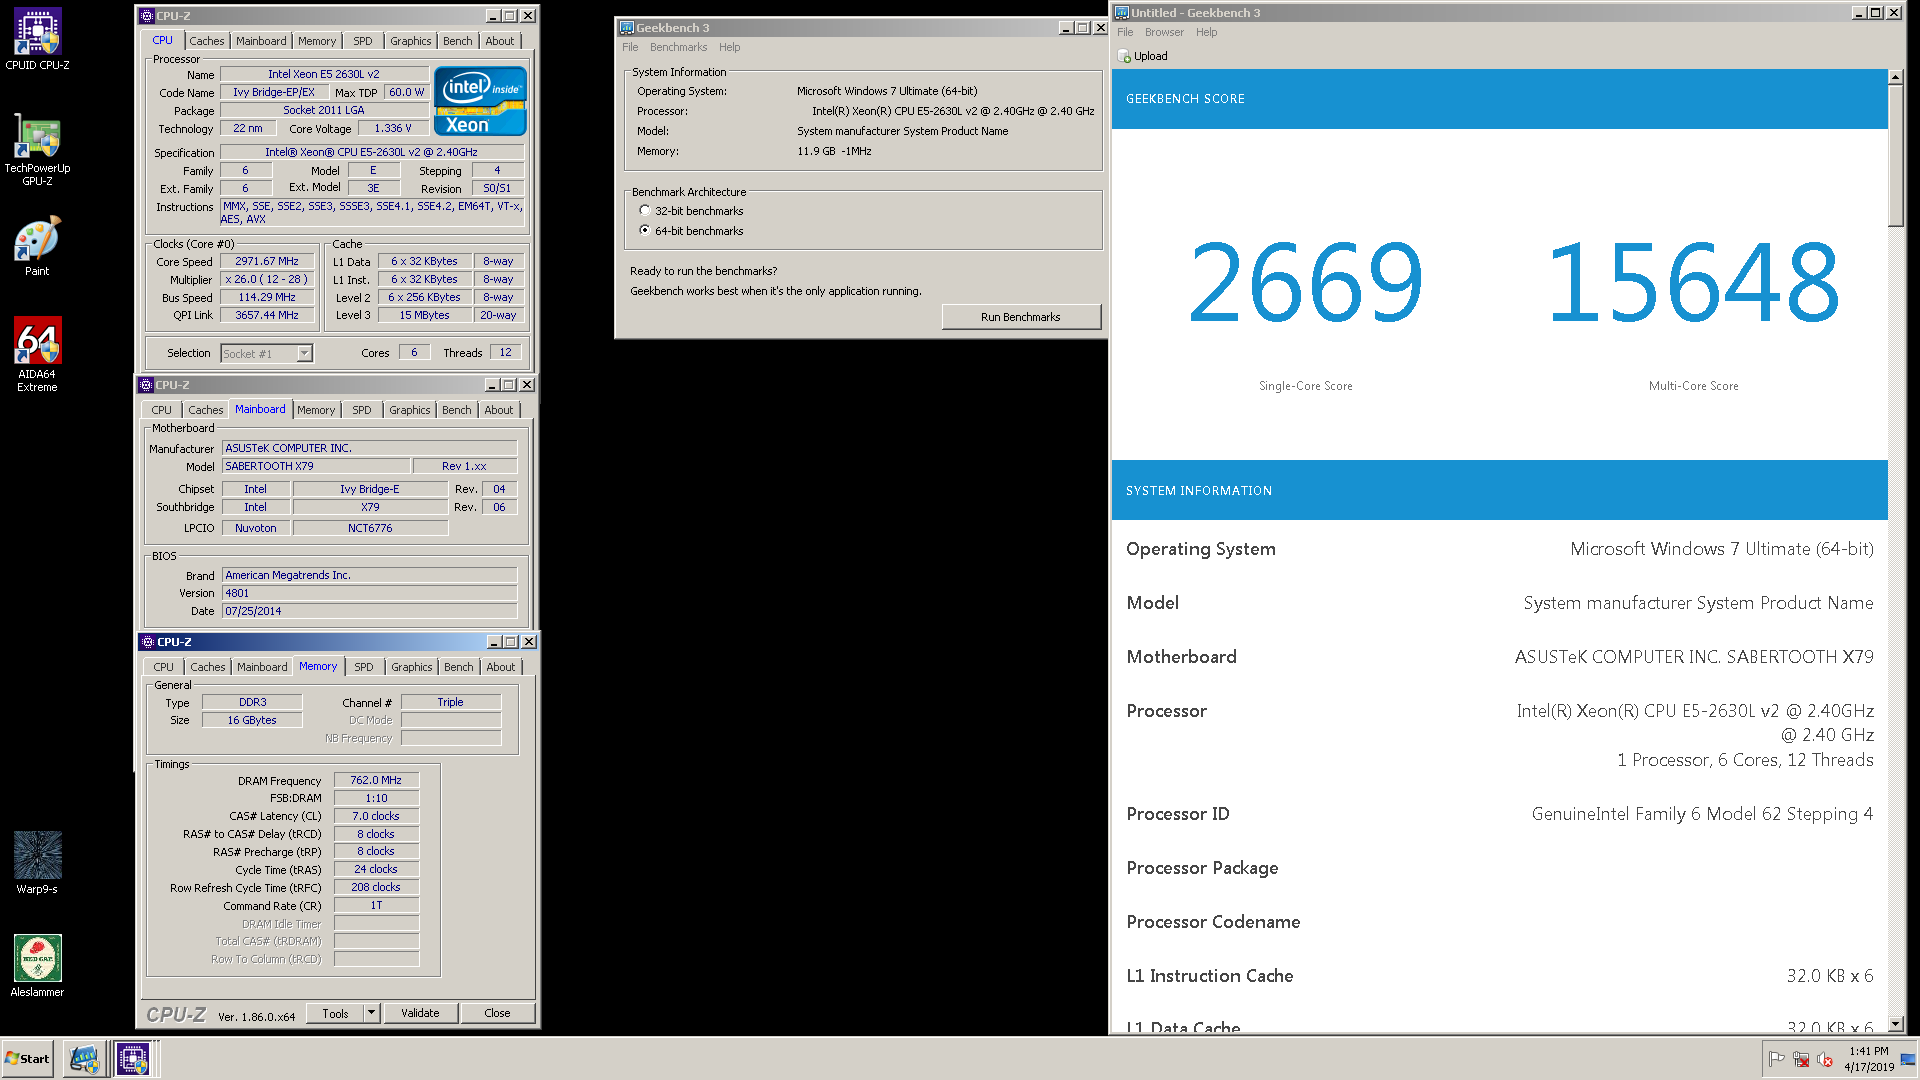The width and height of the screenshot is (1920, 1080).
Task: Open Browser menu in Untitled Geekbench window
Action: click(1164, 32)
